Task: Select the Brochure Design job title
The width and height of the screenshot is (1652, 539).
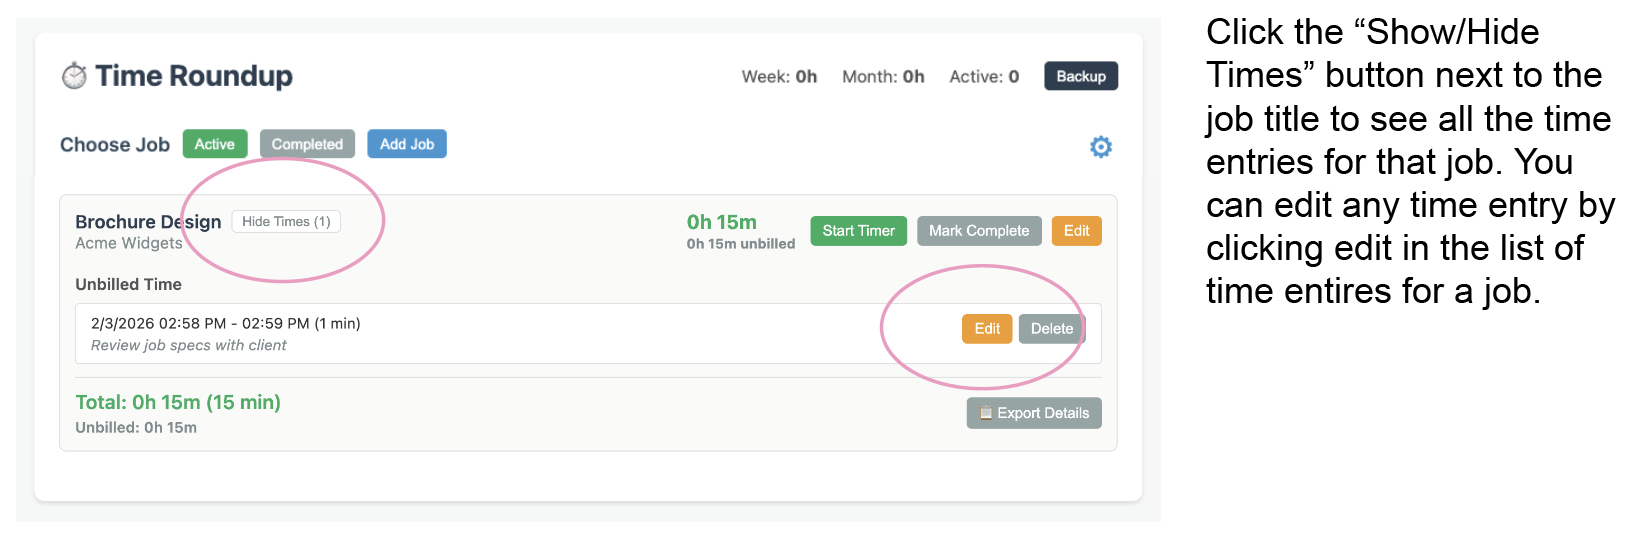Action: pos(148,221)
